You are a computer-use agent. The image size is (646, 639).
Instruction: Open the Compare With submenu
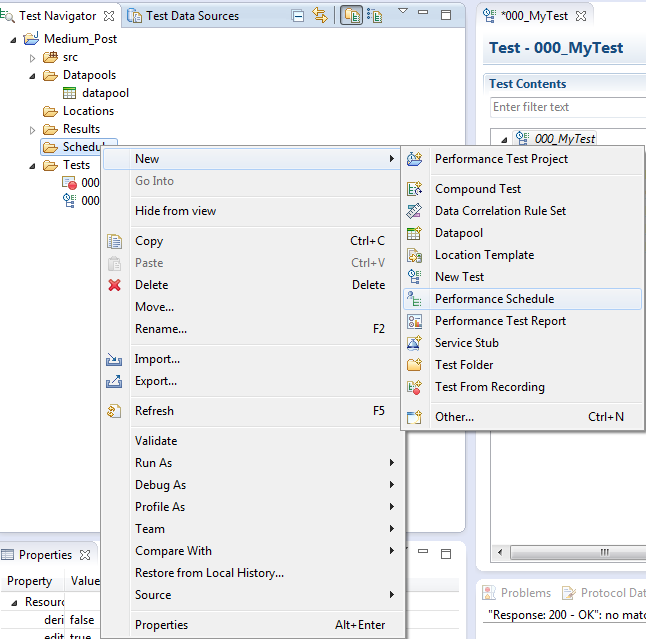[251, 551]
